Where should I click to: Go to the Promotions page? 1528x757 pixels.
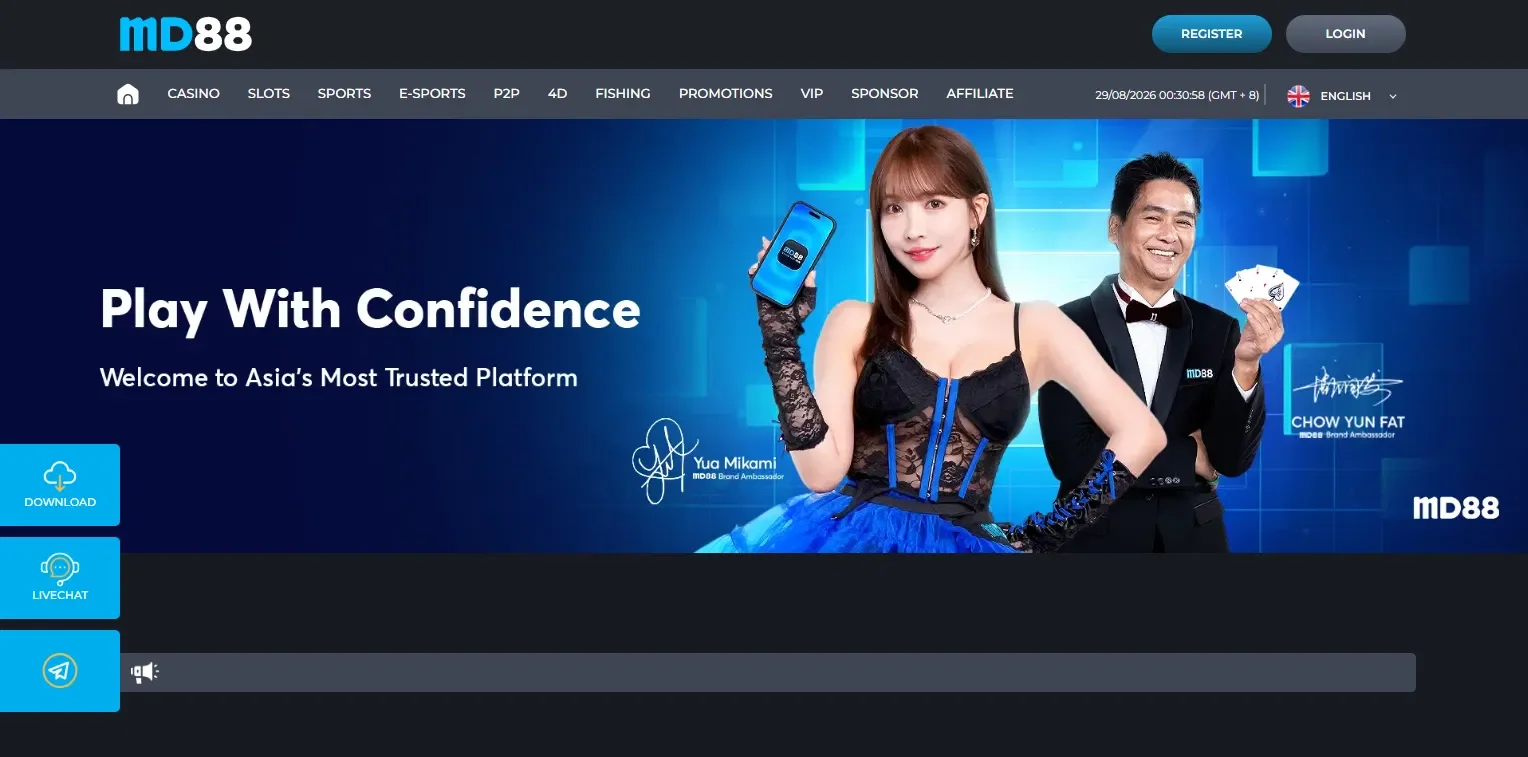725,94
